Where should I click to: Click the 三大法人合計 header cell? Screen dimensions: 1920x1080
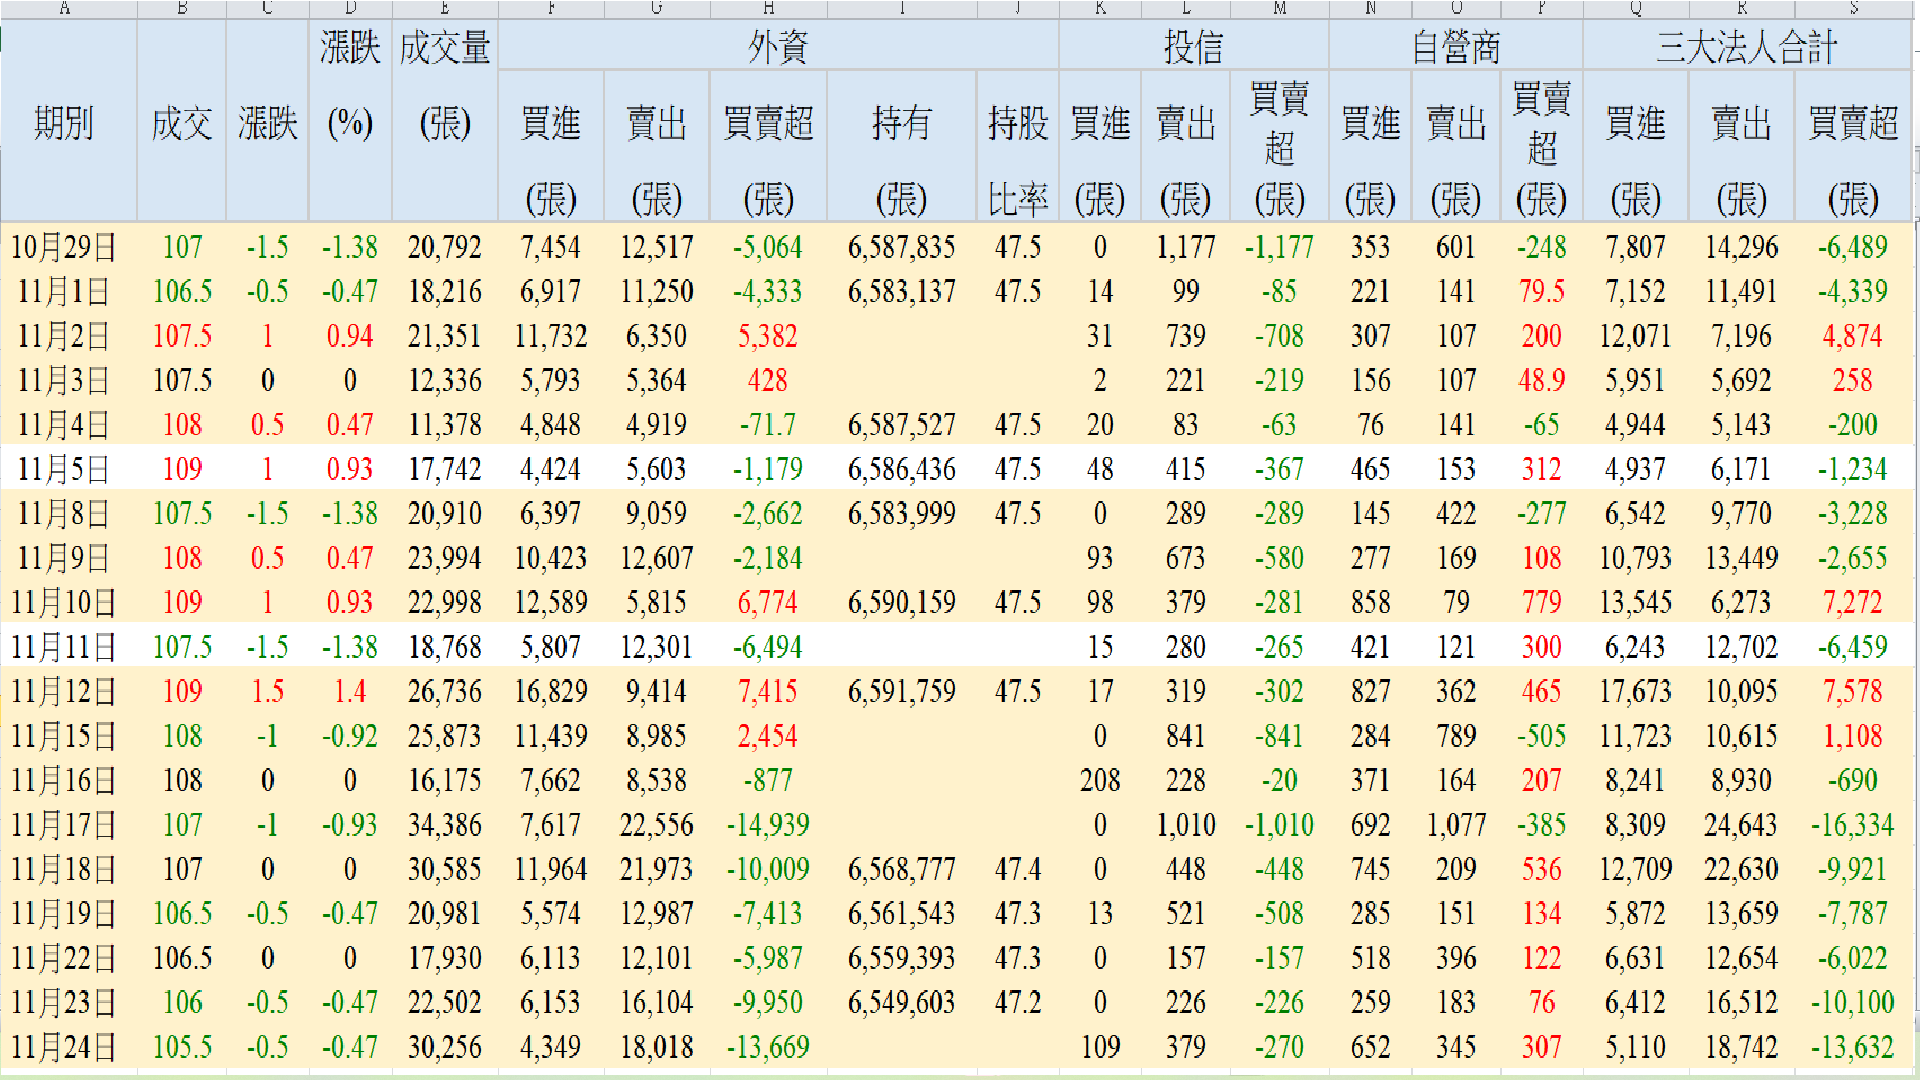click(x=1746, y=47)
